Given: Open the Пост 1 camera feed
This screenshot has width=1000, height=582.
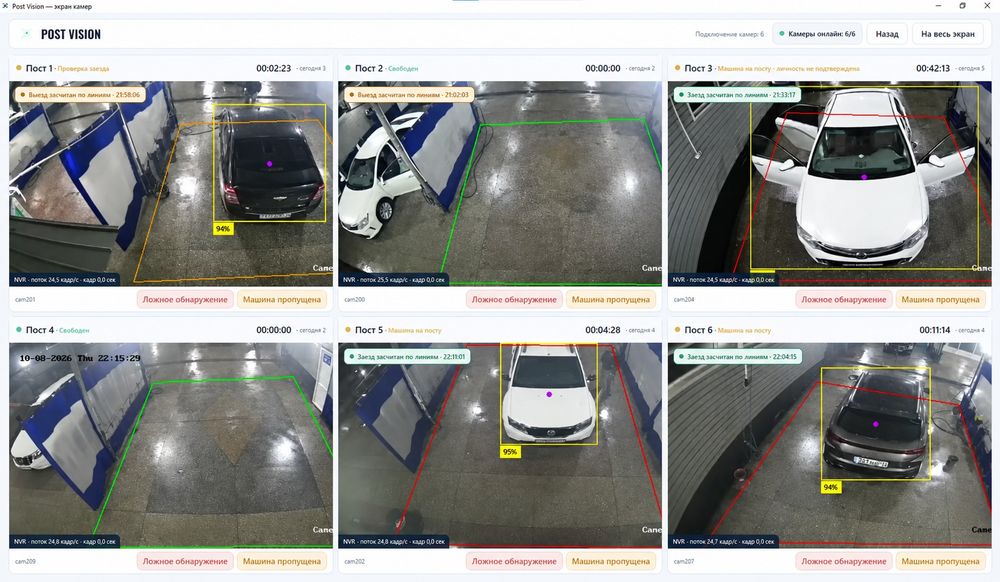Looking at the screenshot, I should (171, 184).
